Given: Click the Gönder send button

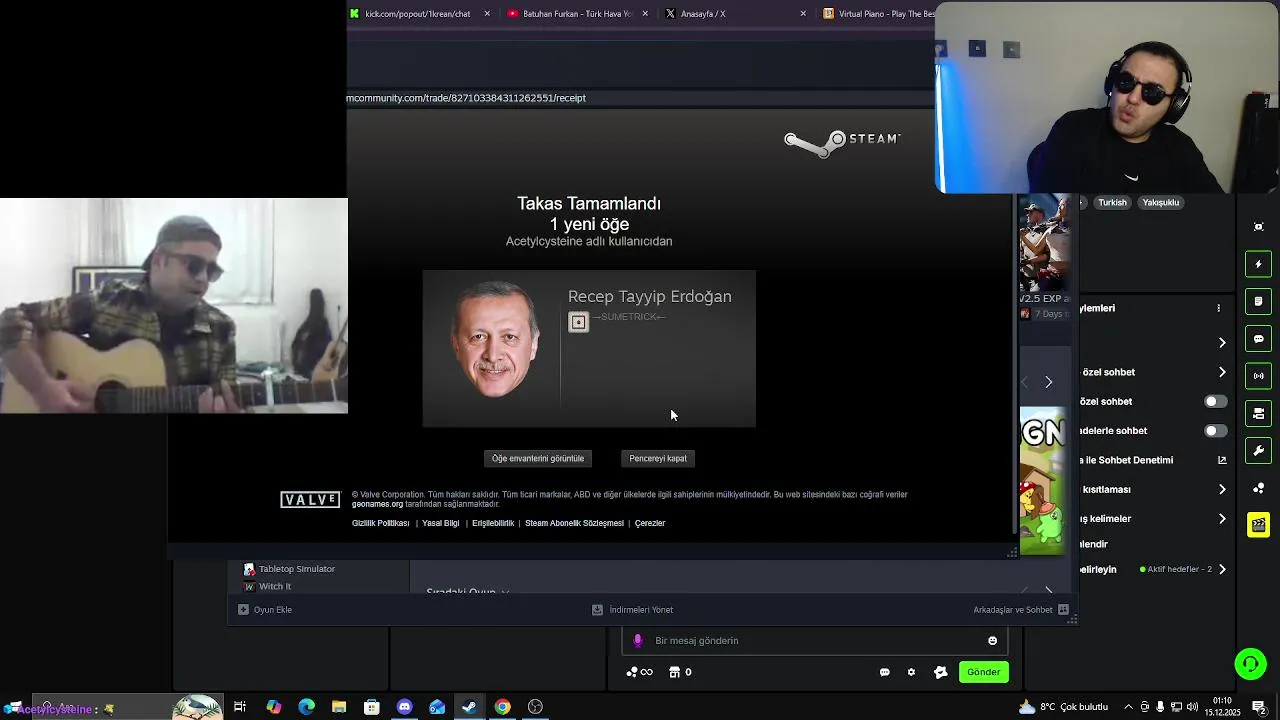Looking at the screenshot, I should [983, 672].
